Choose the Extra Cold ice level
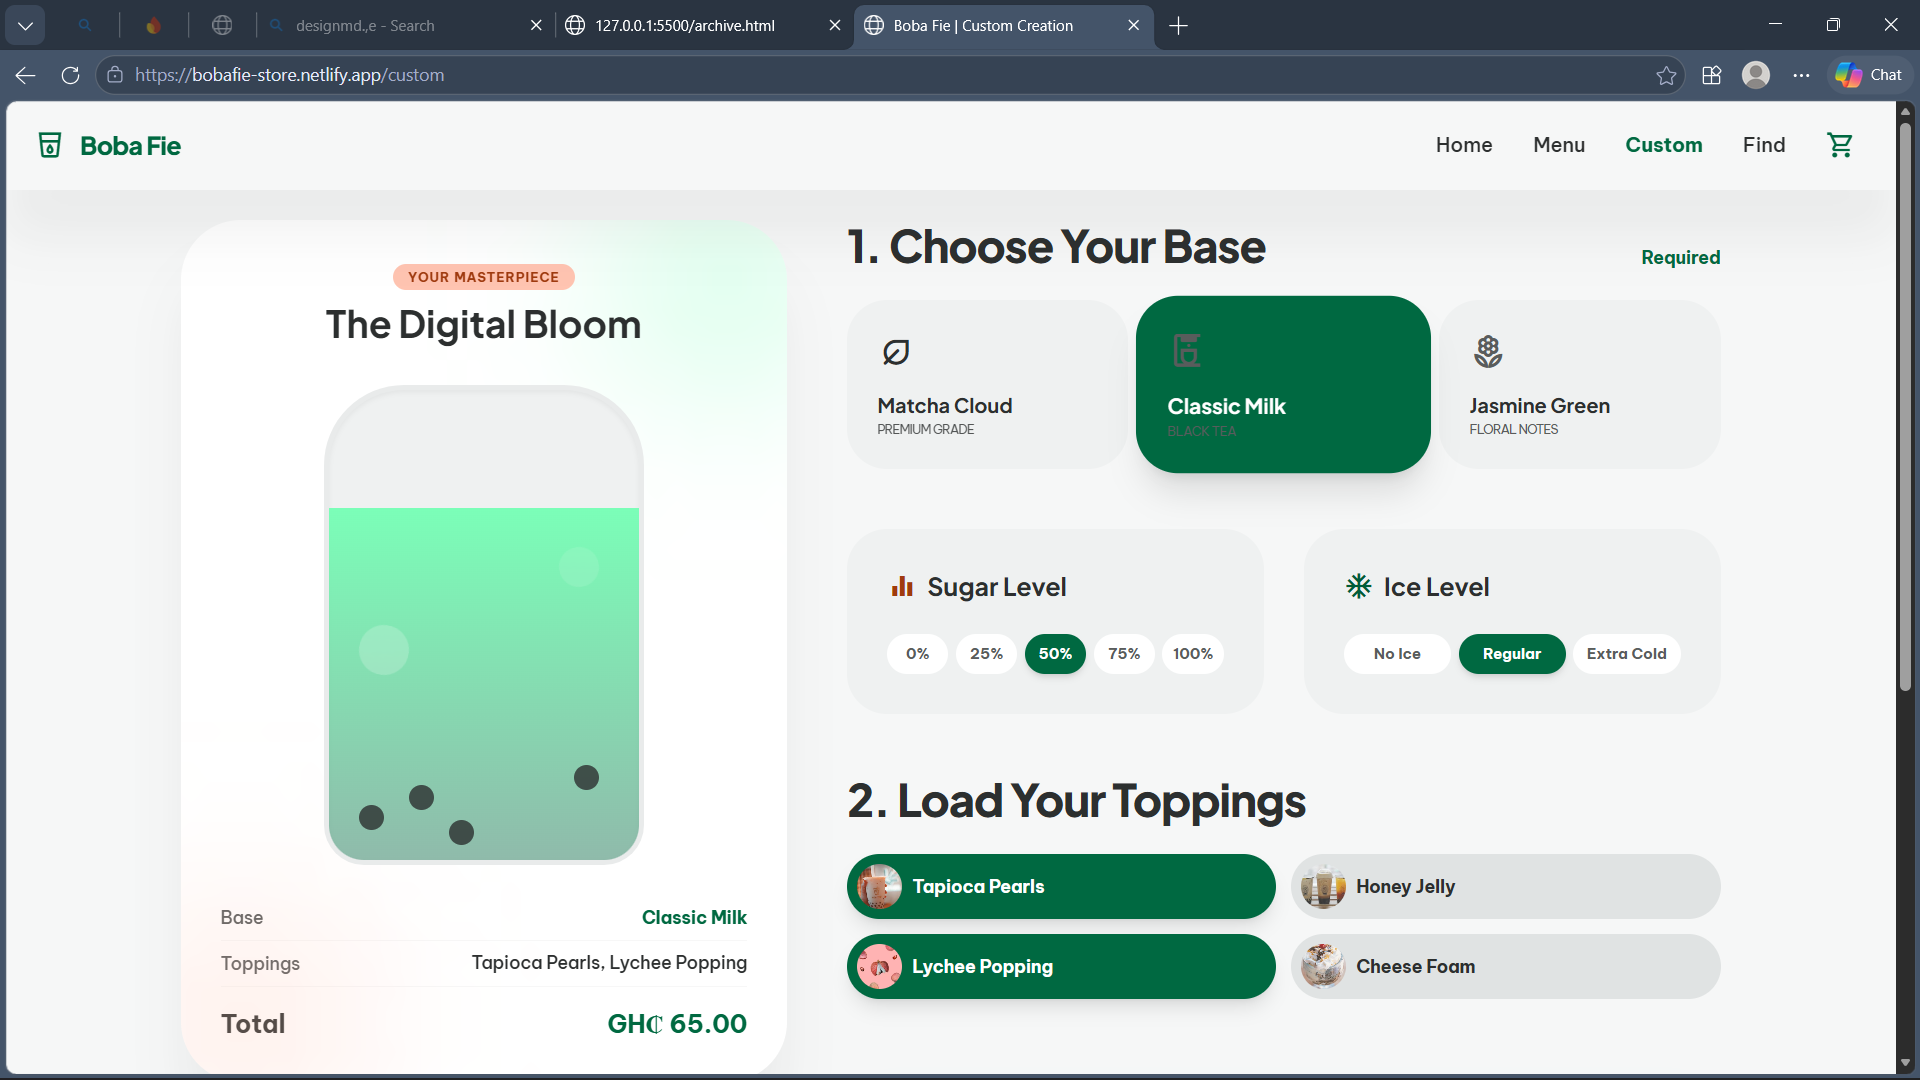The image size is (1920, 1080). pos(1626,654)
